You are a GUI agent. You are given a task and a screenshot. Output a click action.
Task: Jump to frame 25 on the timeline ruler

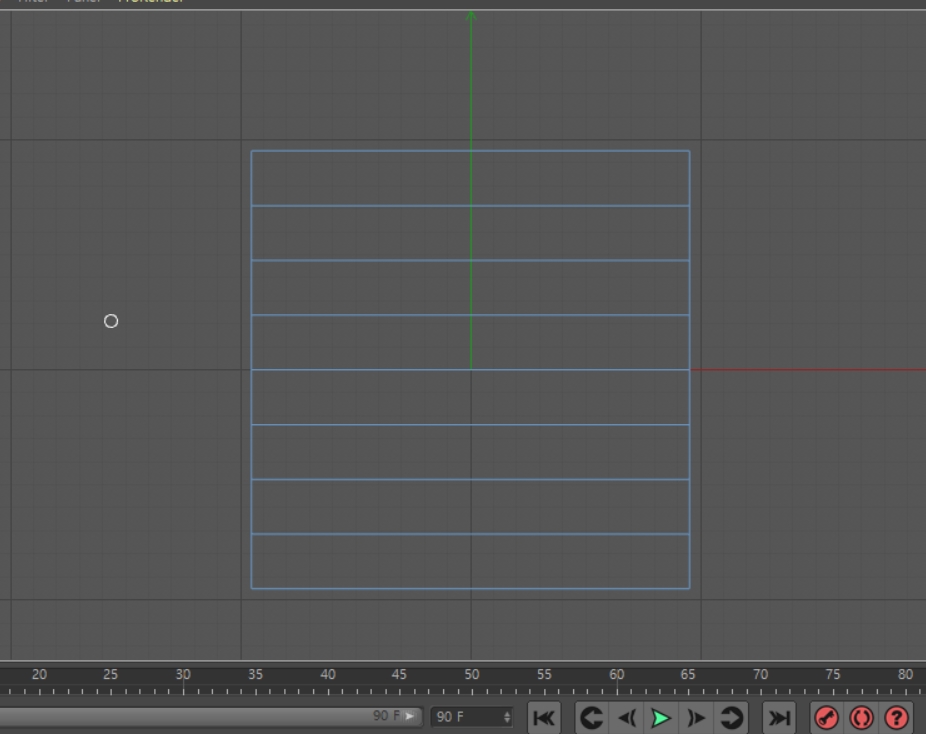click(110, 674)
